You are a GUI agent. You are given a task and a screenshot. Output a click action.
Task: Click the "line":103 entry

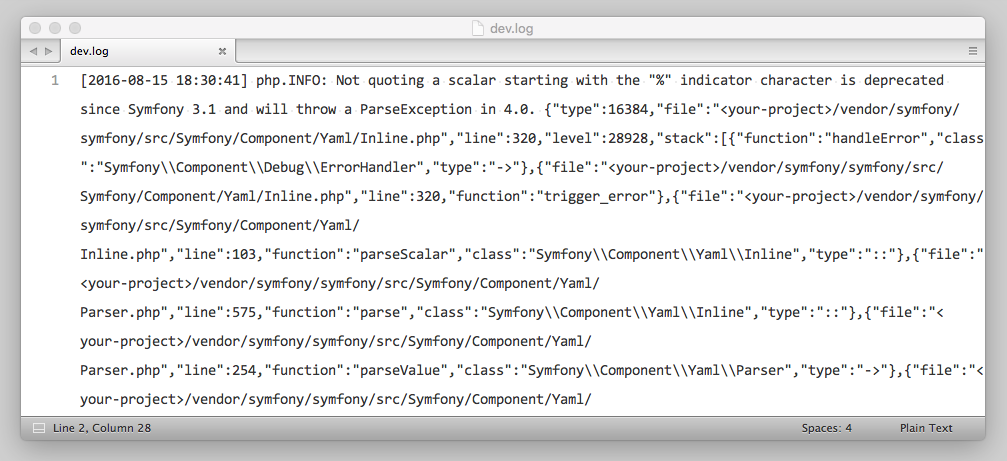click(216, 254)
